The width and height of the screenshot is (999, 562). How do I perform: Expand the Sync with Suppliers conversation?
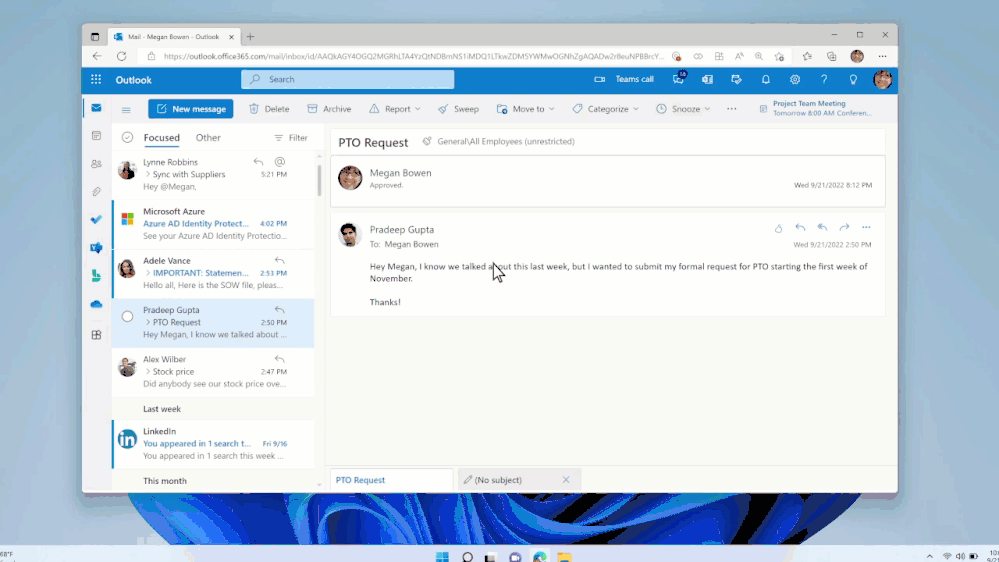click(148, 174)
